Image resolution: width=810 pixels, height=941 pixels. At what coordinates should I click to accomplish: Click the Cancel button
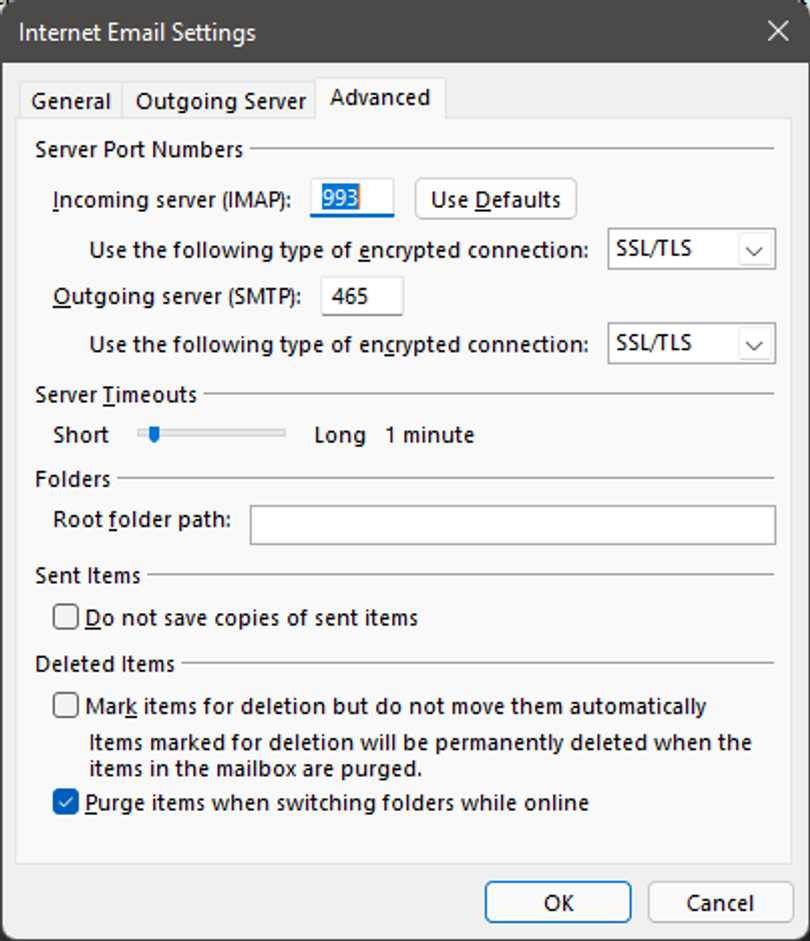pos(719,902)
